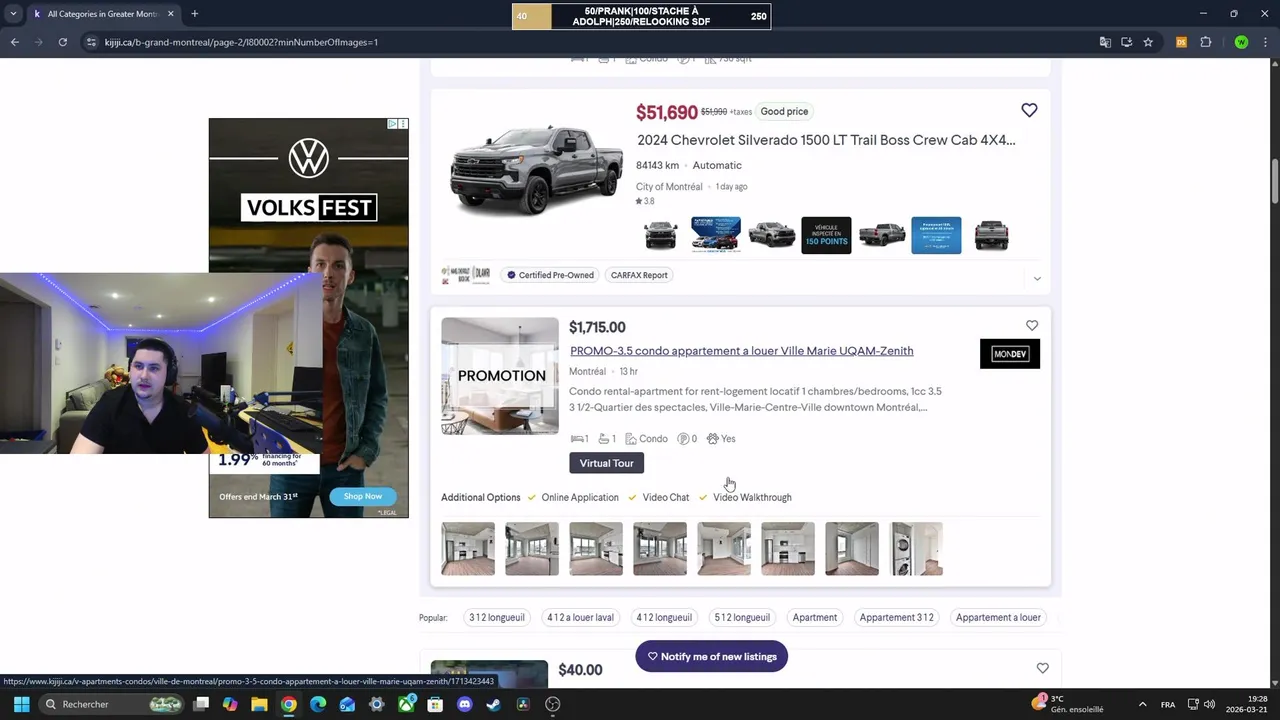This screenshot has width=1280, height=720.
Task: Click the FRA keyboard language indicator
Action: [x=1168, y=704]
